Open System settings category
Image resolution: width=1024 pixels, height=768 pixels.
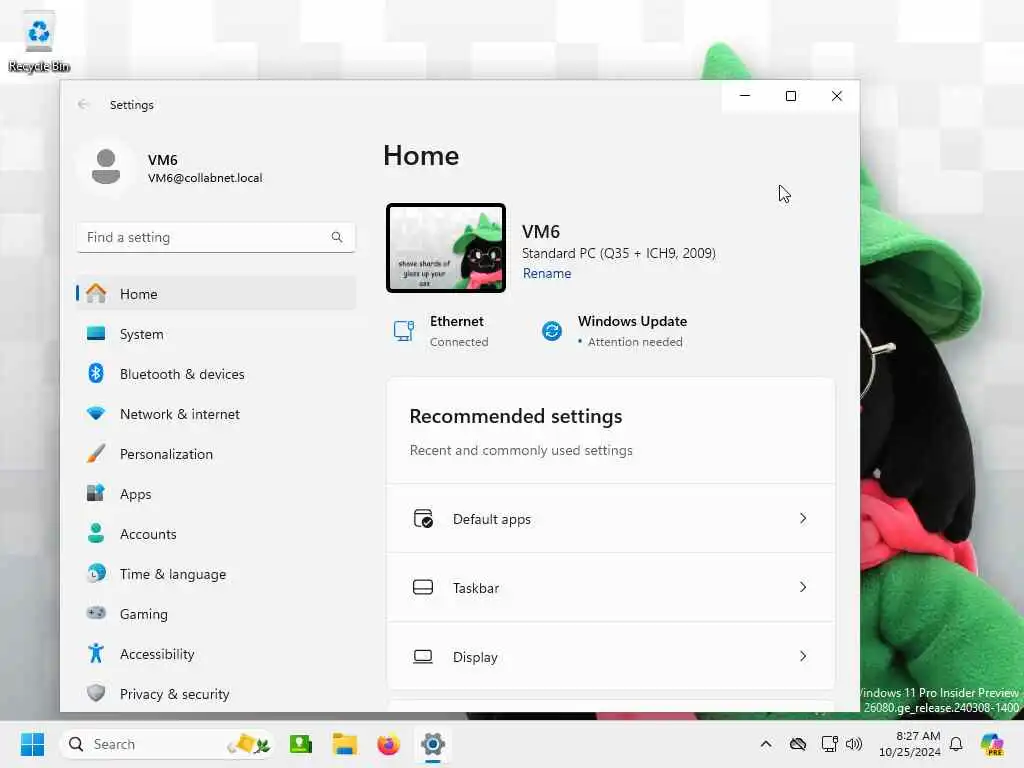coord(216,334)
